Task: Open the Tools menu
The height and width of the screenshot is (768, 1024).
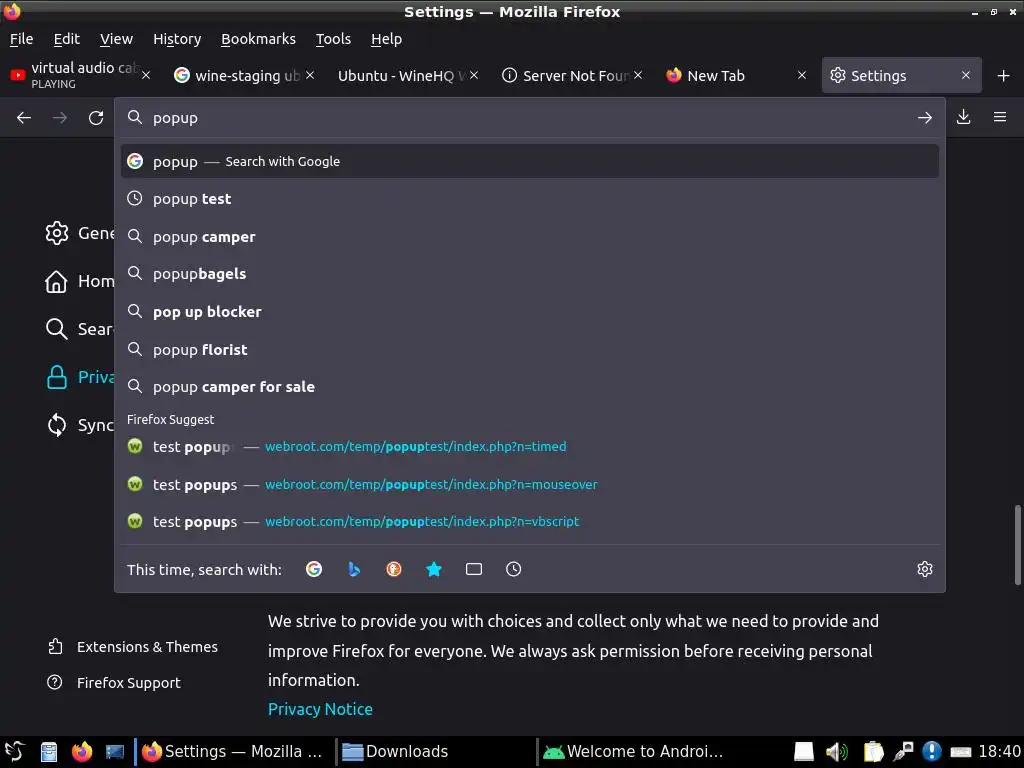Action: [x=333, y=39]
